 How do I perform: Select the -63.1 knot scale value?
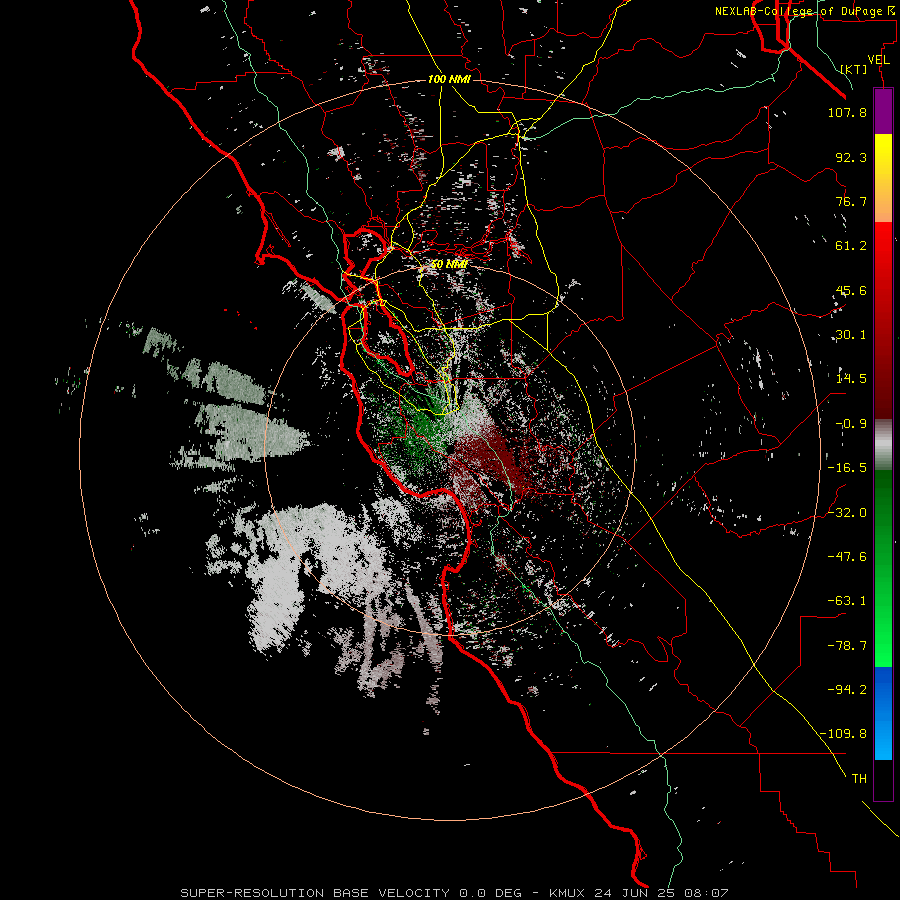(847, 601)
